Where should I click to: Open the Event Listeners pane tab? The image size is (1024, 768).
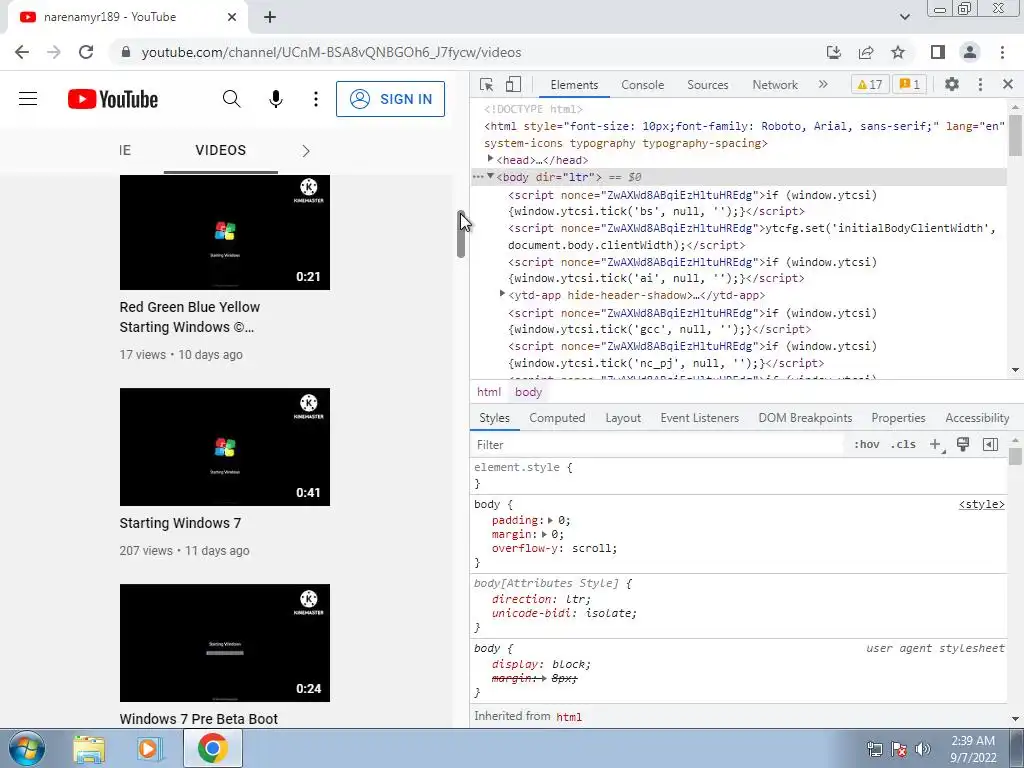[699, 418]
